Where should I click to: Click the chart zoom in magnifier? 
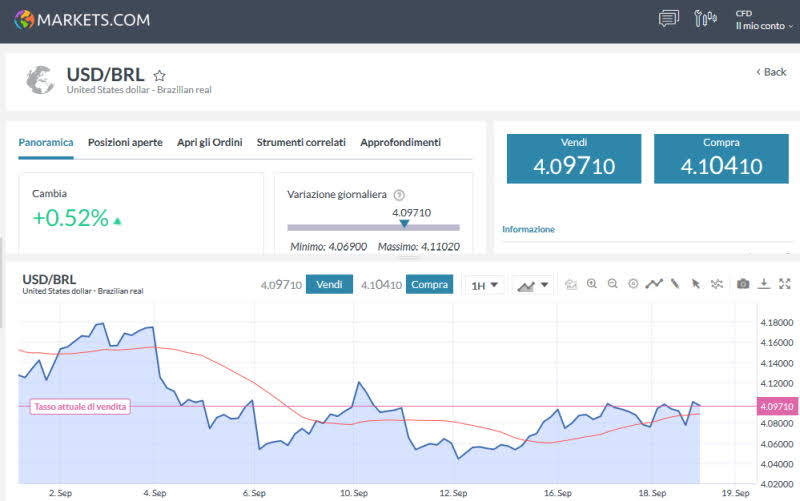[x=592, y=284]
